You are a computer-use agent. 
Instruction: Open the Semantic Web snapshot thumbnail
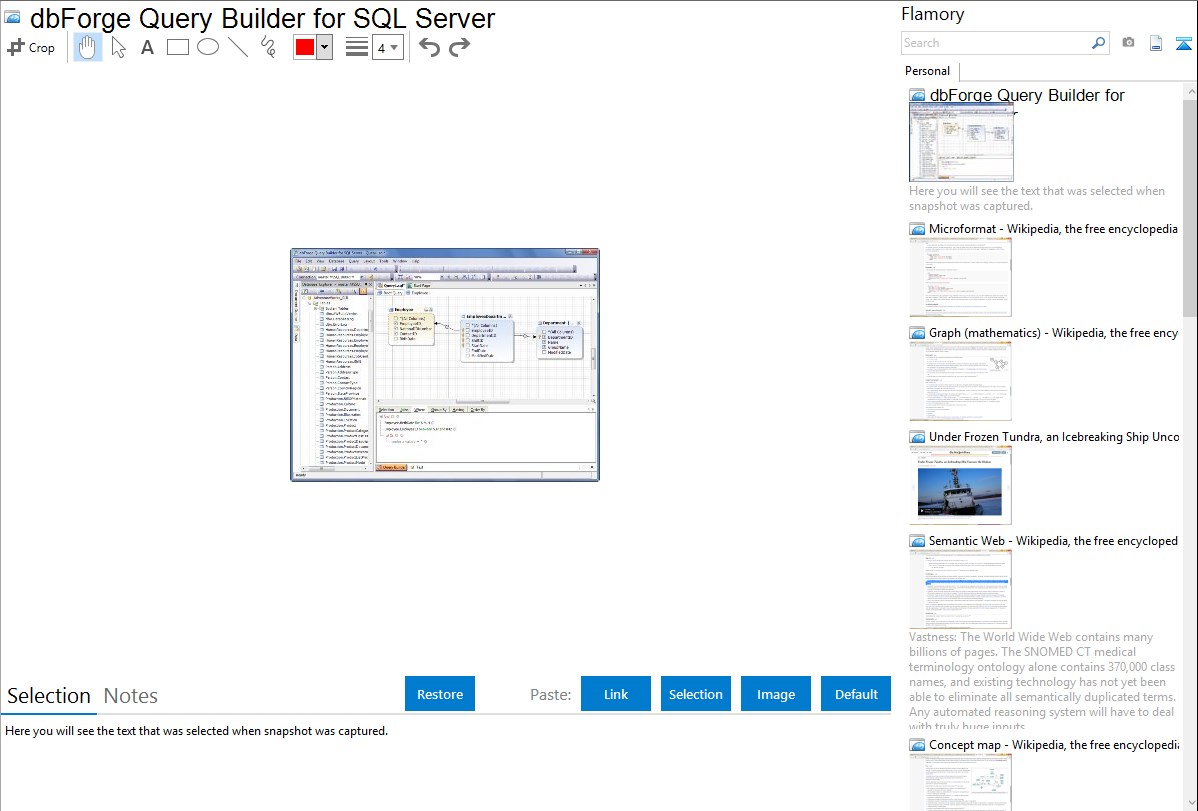[960, 589]
